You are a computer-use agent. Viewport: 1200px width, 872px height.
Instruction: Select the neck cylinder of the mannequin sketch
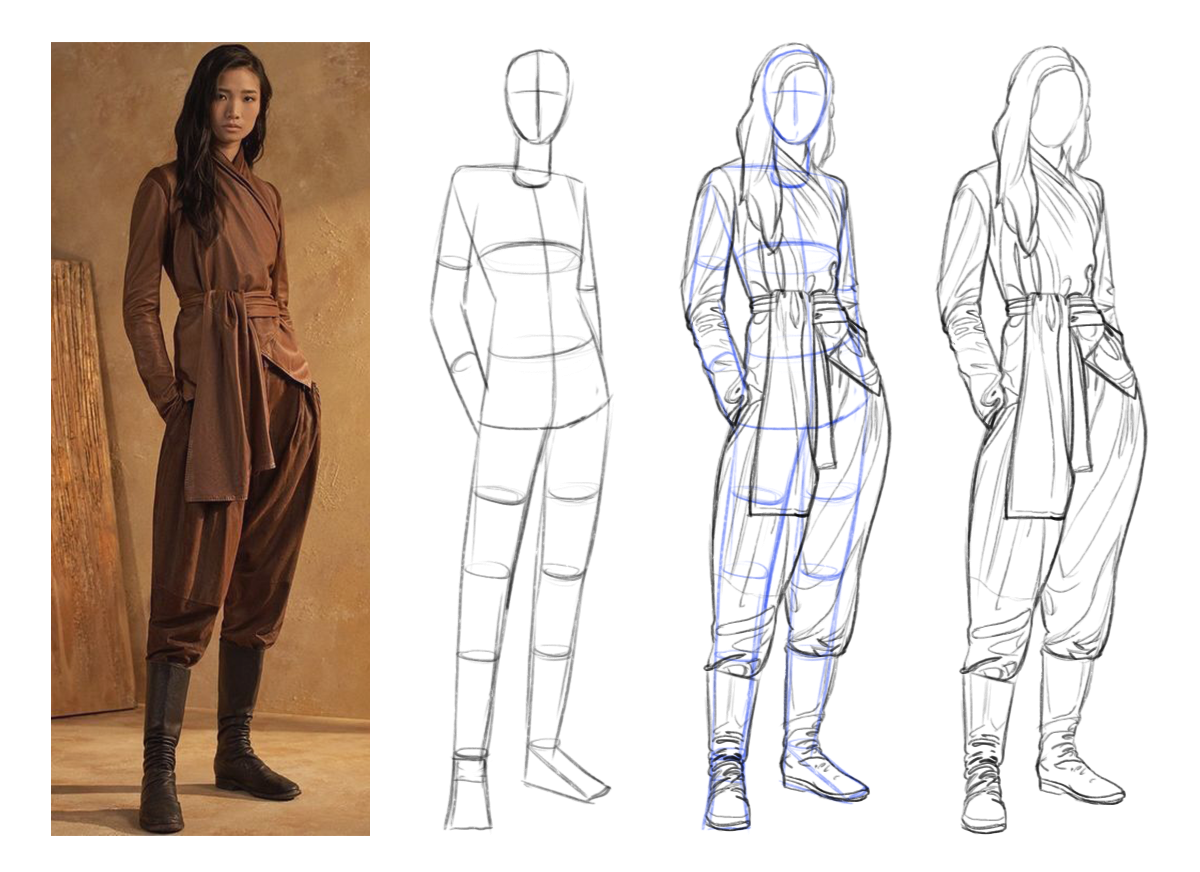point(535,165)
